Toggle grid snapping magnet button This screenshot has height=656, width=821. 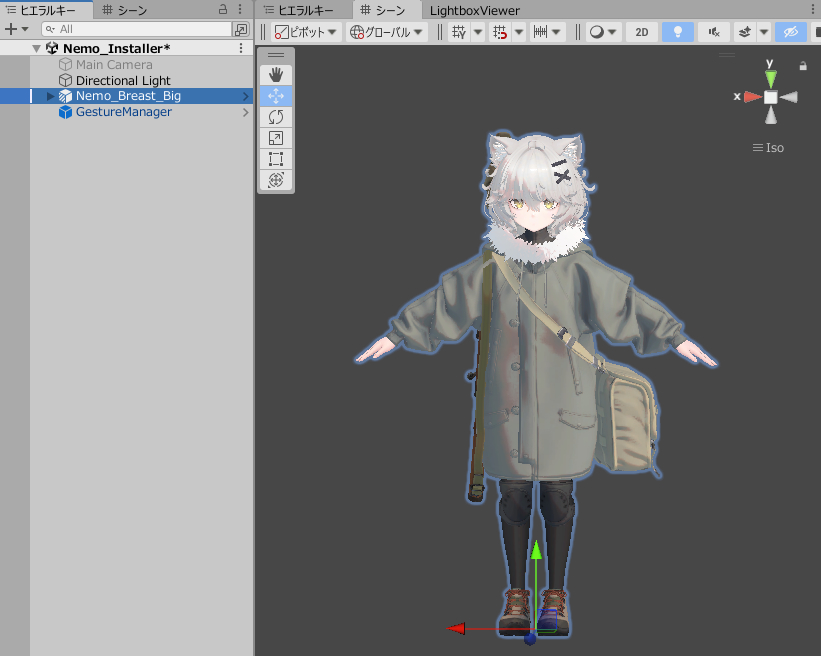point(500,32)
